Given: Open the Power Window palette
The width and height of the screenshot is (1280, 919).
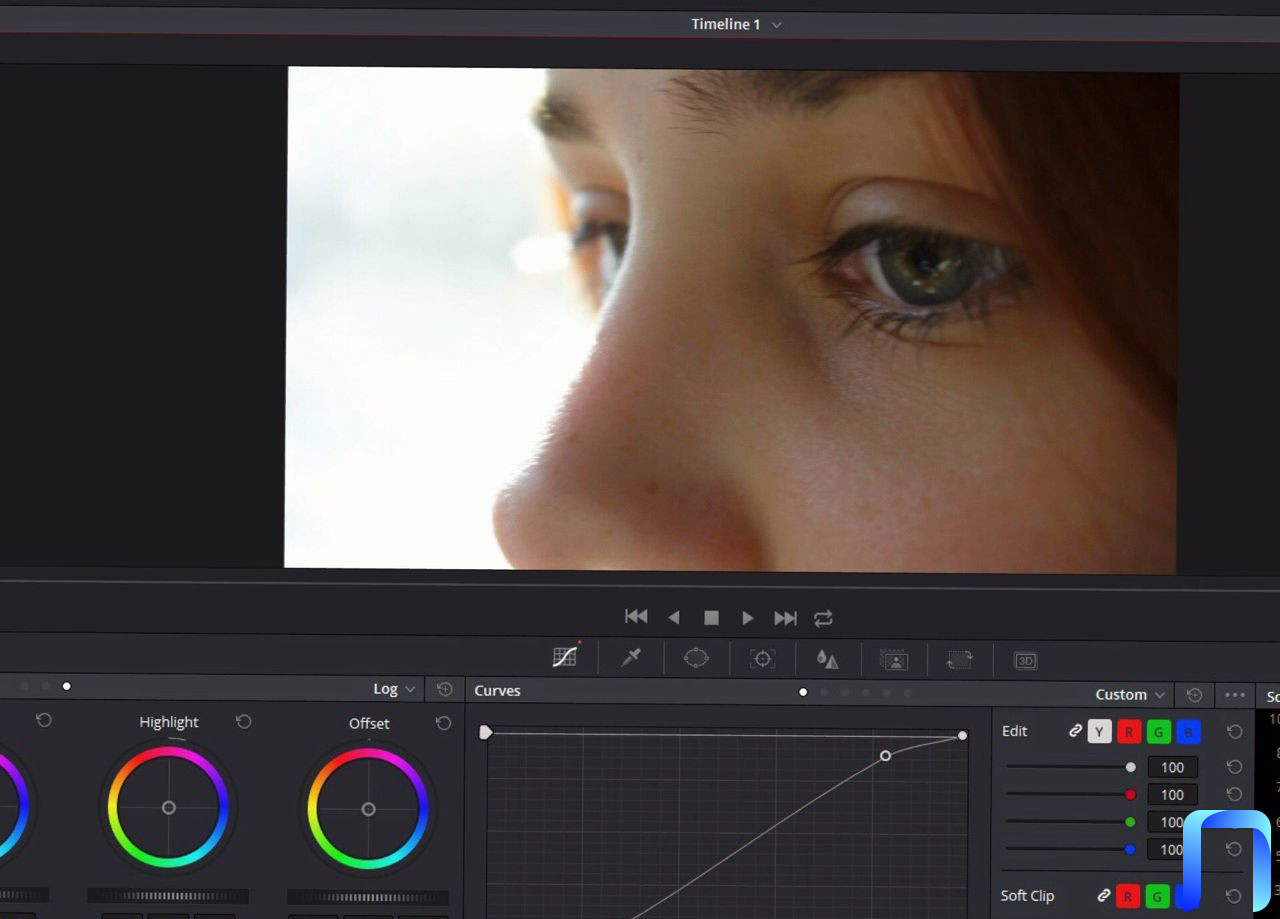Looking at the screenshot, I should coord(696,658).
